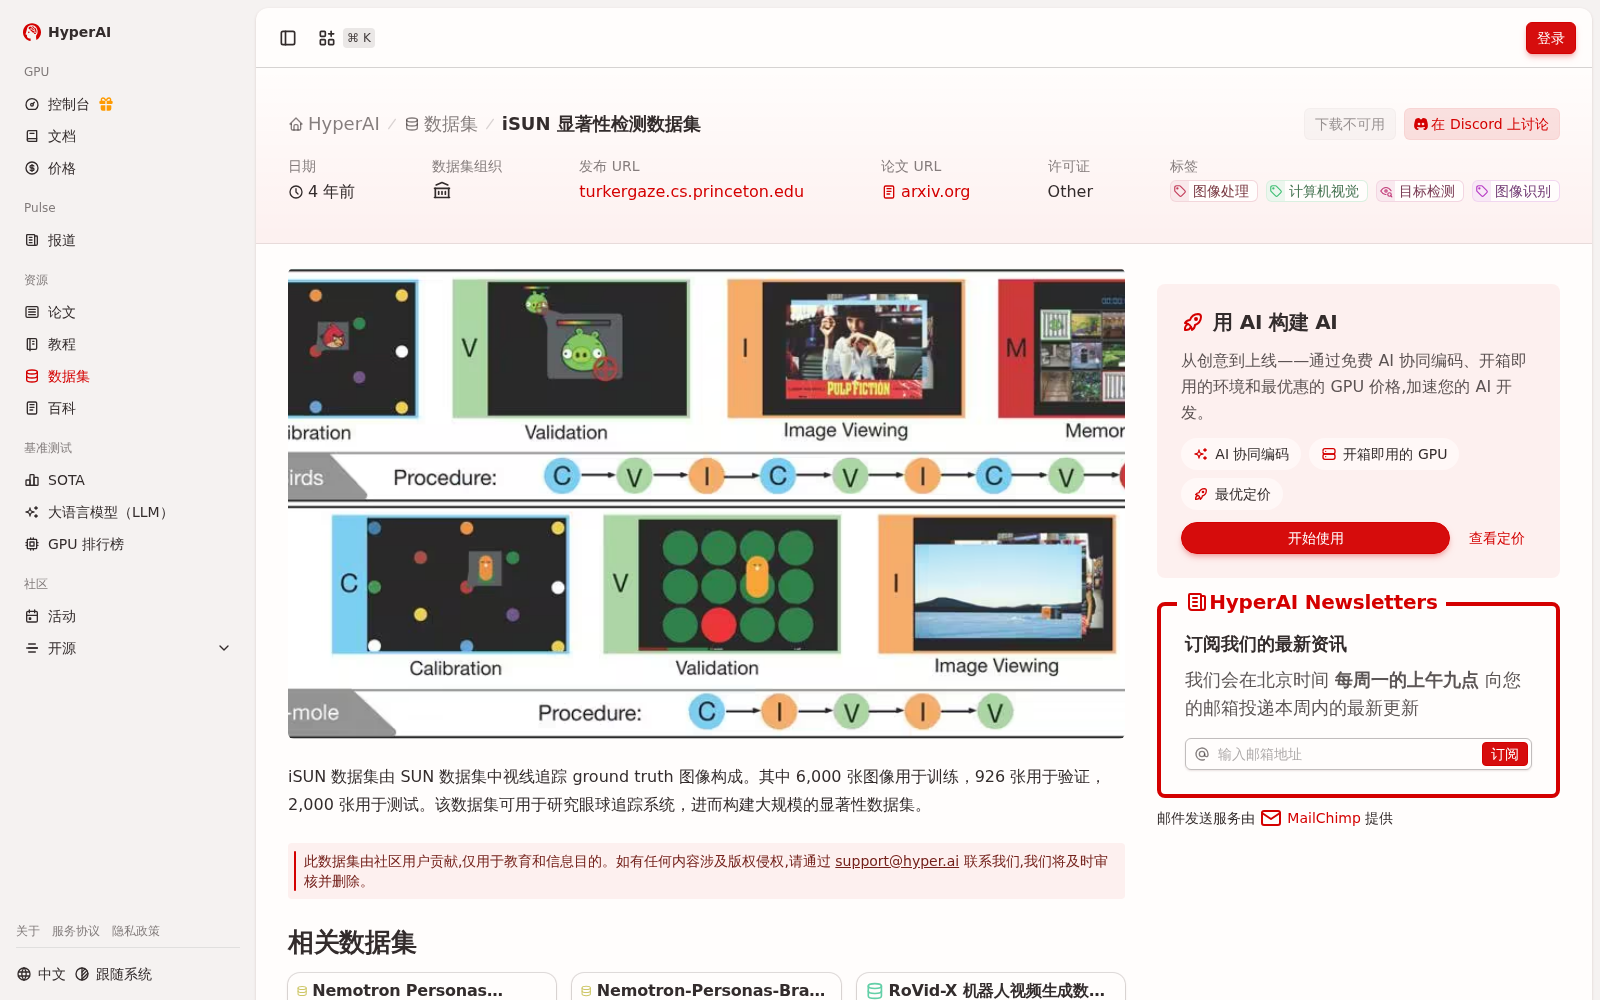Click the AI 协同编码 chip
The height and width of the screenshot is (1000, 1600).
coord(1241,454)
